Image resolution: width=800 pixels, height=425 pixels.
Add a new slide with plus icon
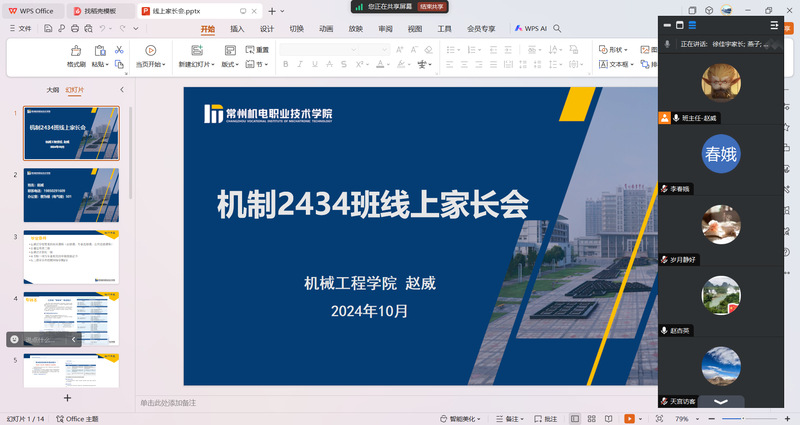[68, 397]
